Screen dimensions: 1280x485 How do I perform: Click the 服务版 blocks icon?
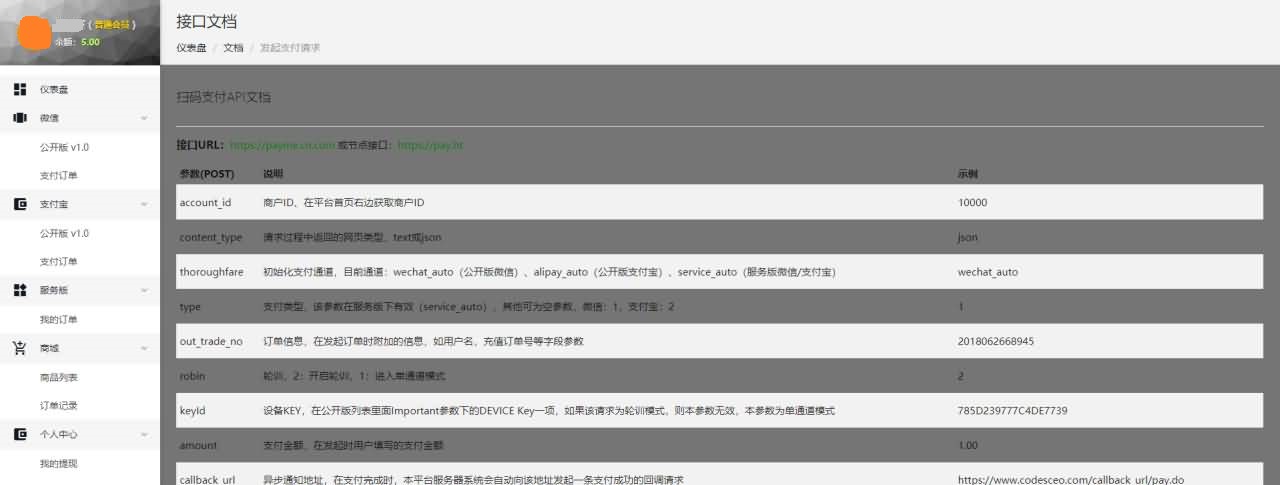pyautogui.click(x=20, y=290)
